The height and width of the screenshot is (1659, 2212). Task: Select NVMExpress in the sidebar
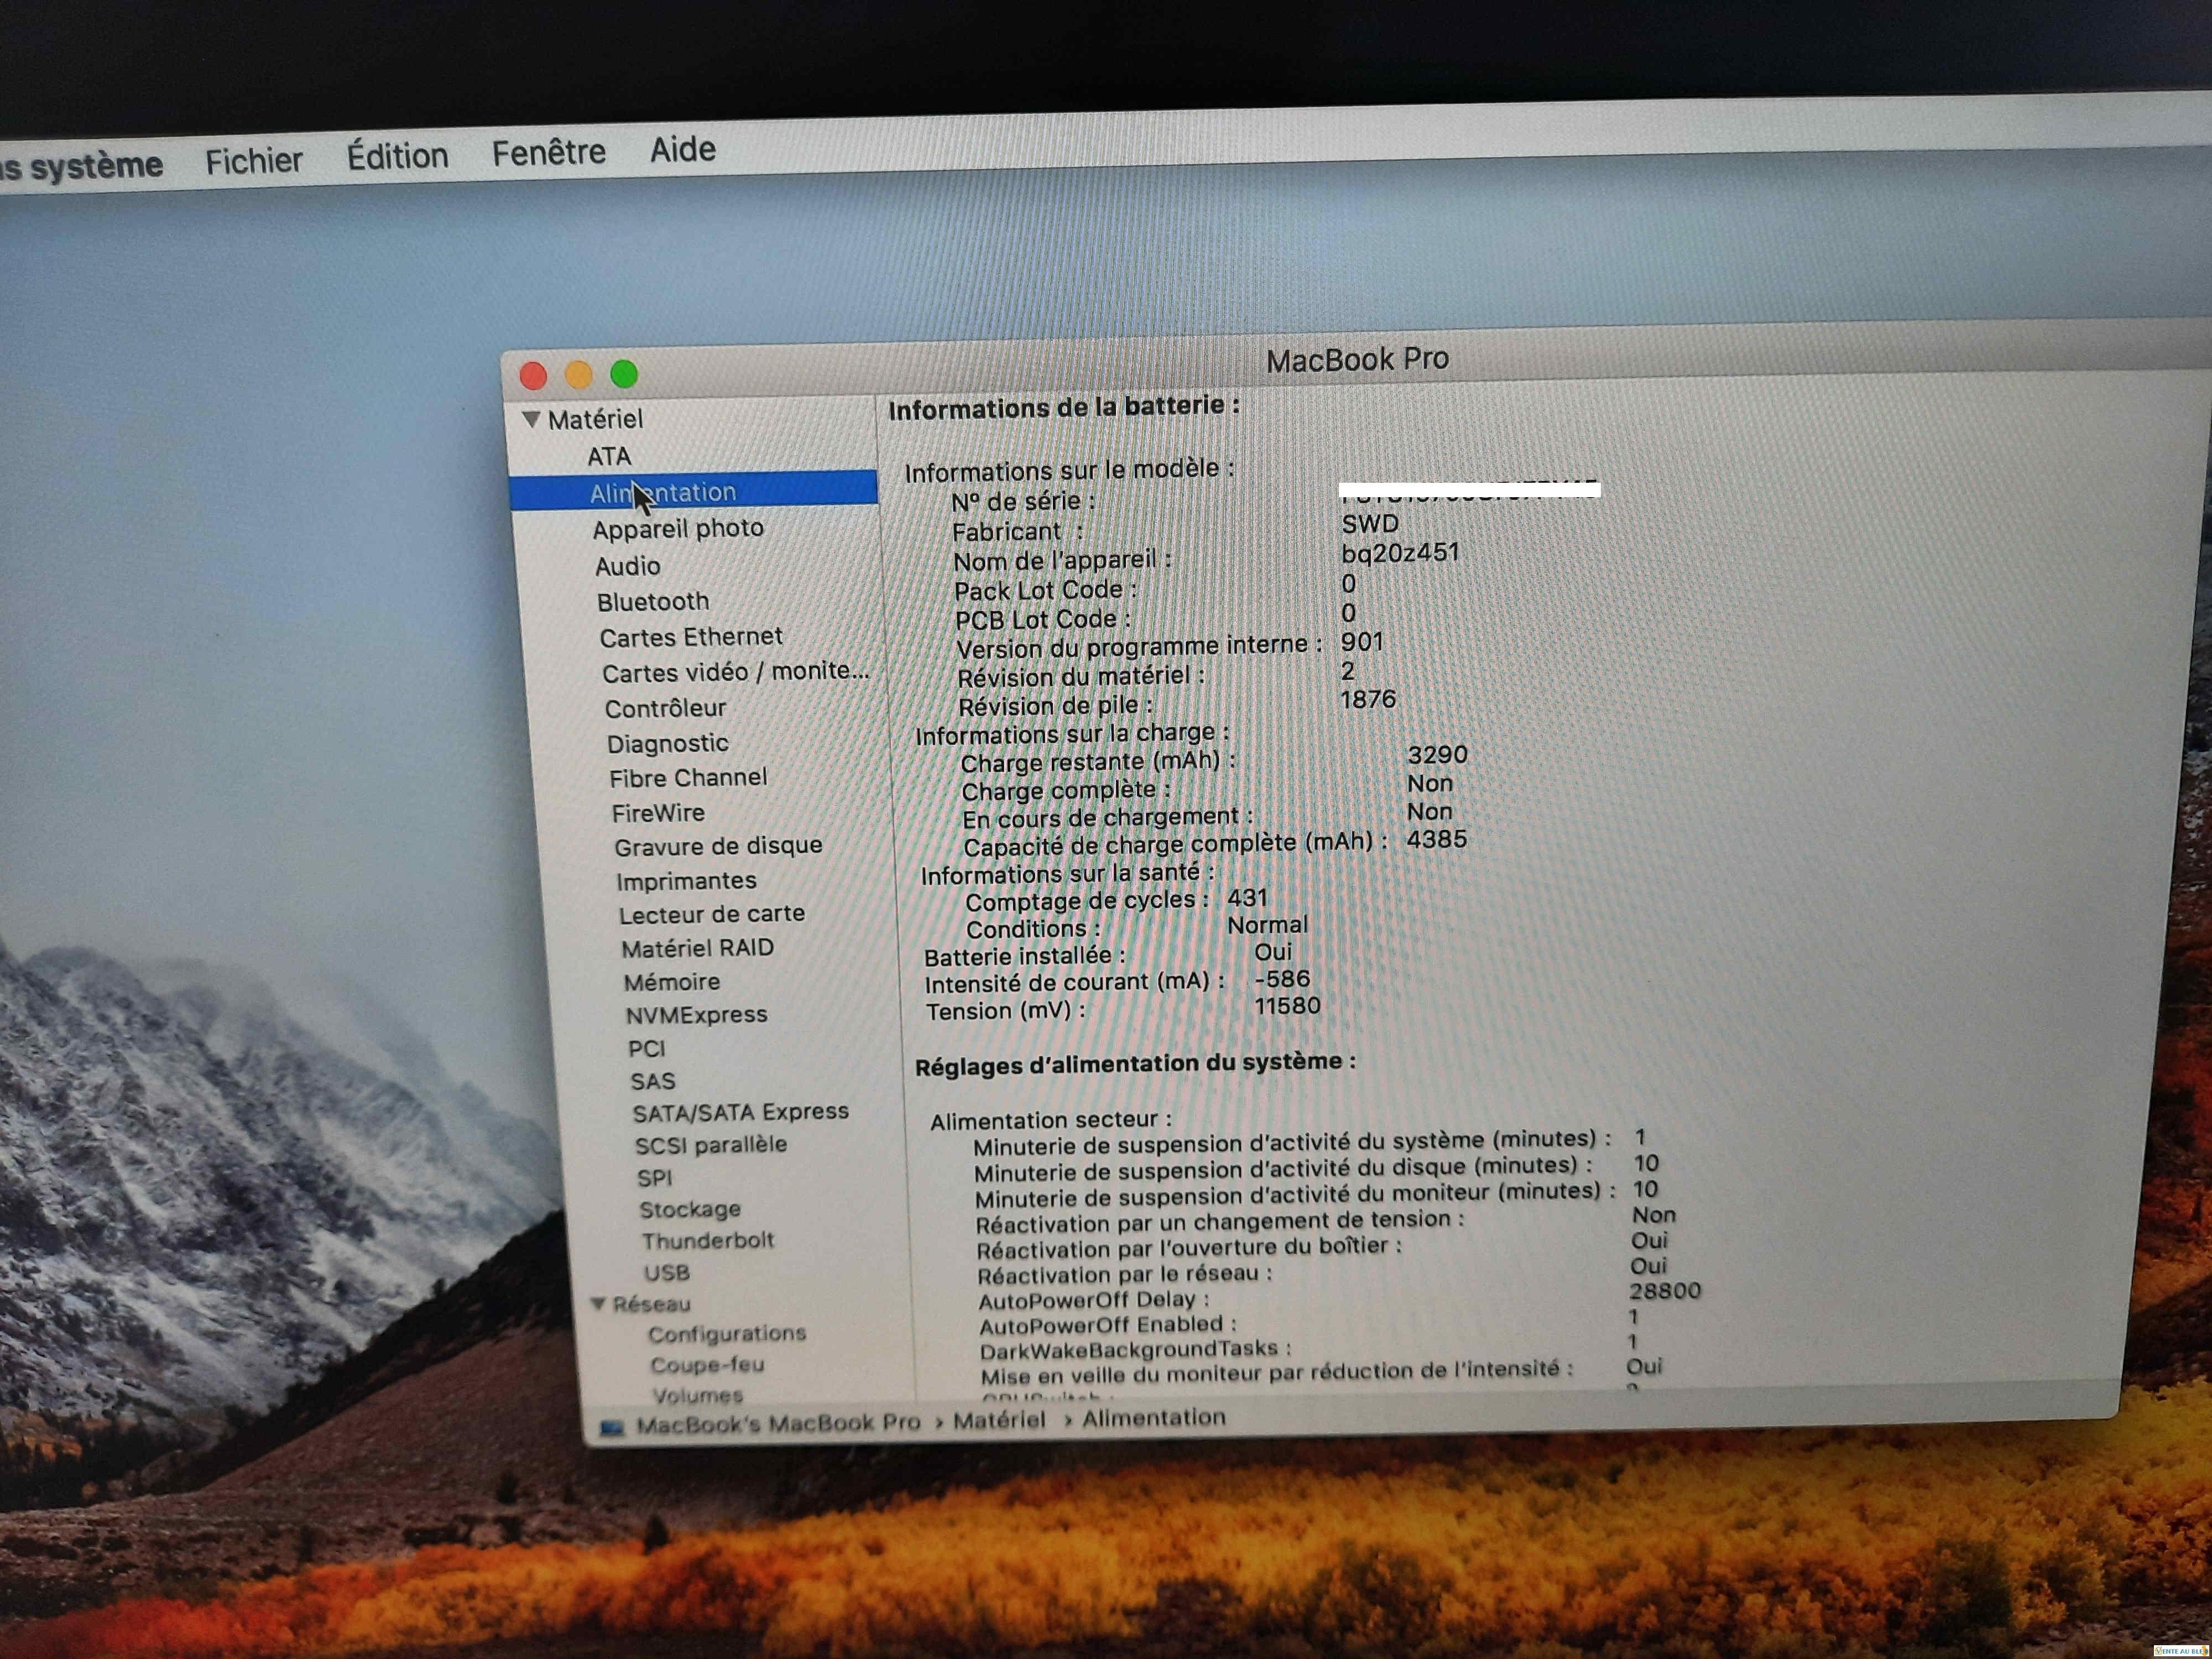696,1015
